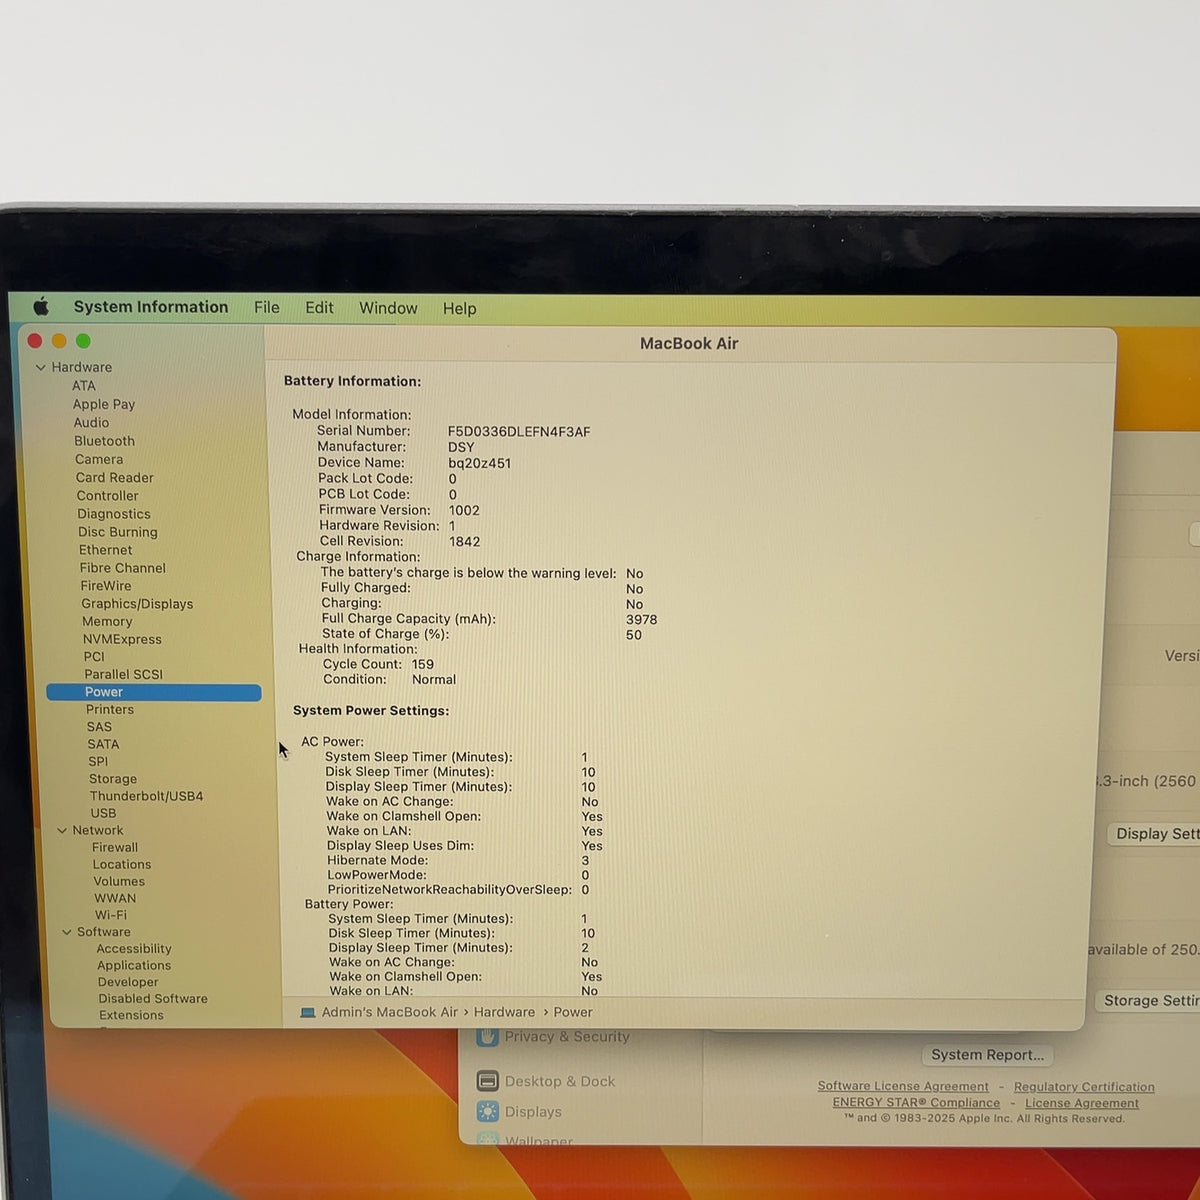
Task: Open the Edit menu
Action: click(x=319, y=308)
